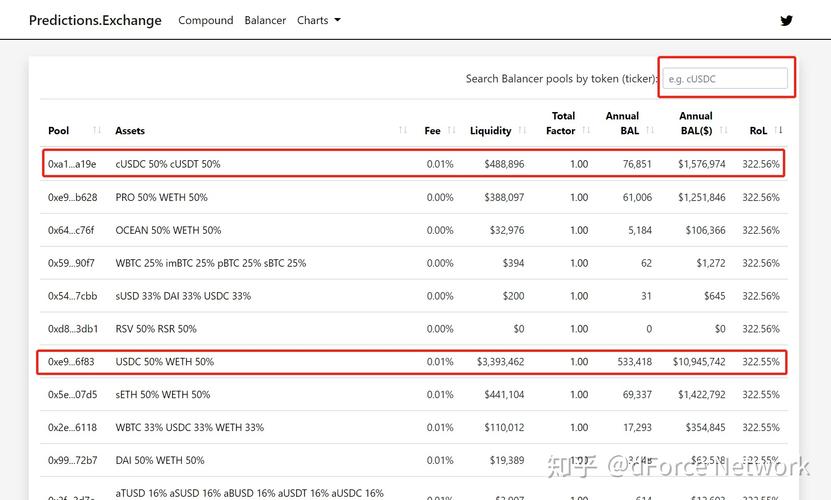Go to the Compound page
This screenshot has width=831, height=500.
tap(206, 20)
